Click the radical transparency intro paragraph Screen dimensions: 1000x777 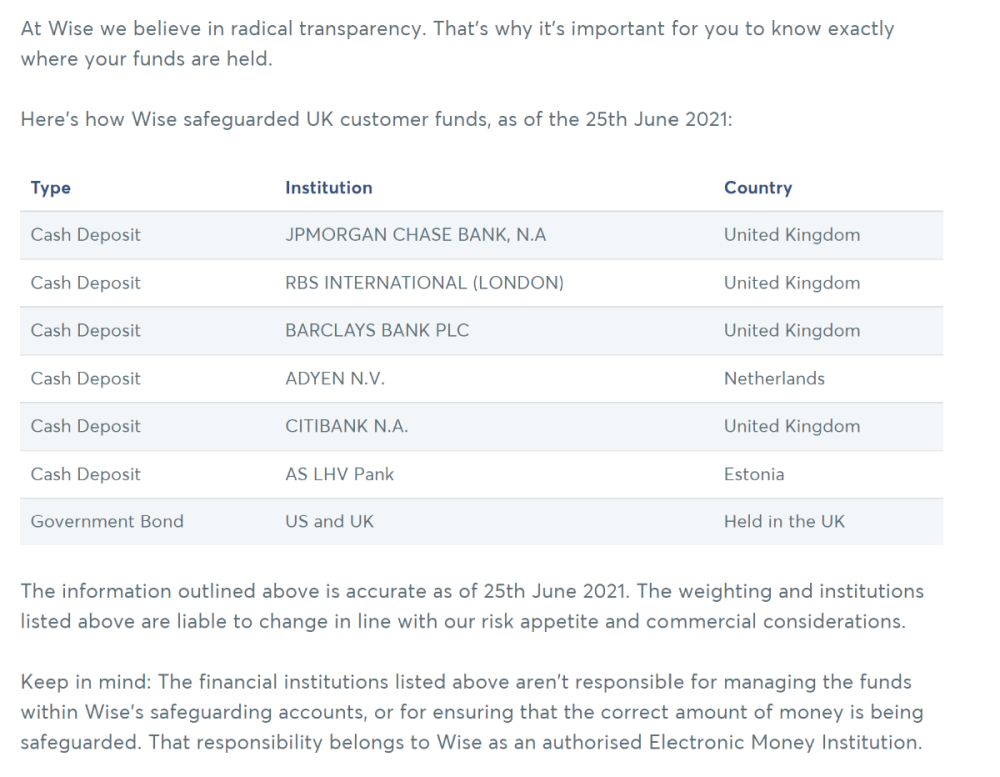[457, 44]
